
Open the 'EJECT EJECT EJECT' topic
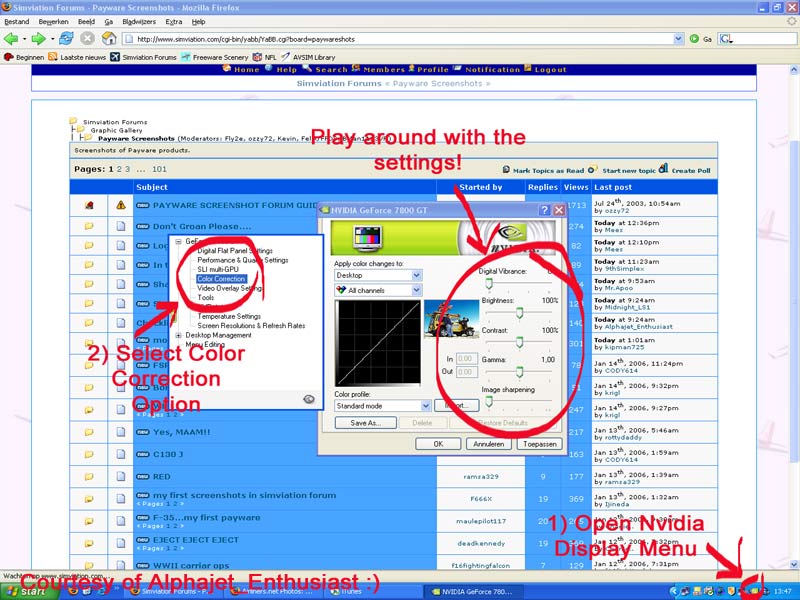(x=196, y=540)
